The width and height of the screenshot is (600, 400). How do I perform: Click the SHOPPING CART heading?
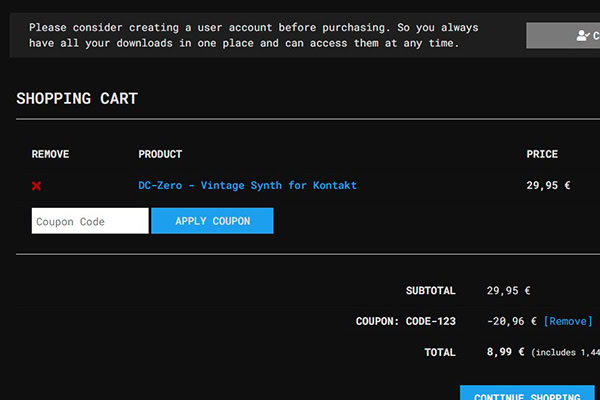pos(77,99)
